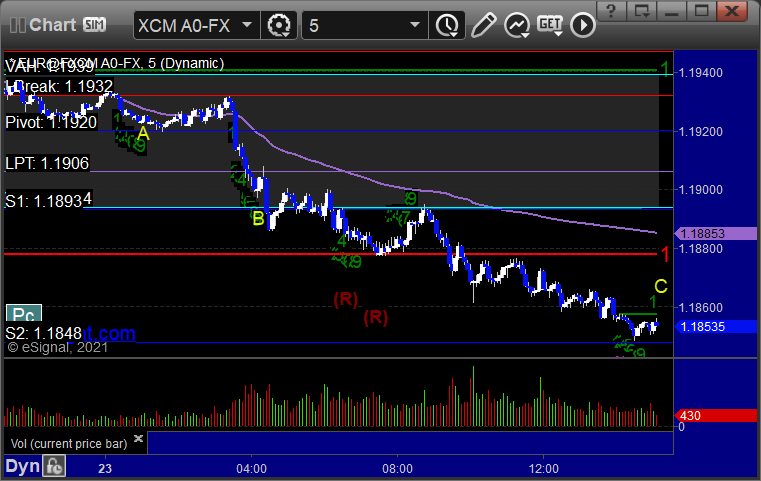Close the Vol study pane
This screenshot has height=481, width=761.
(138, 438)
